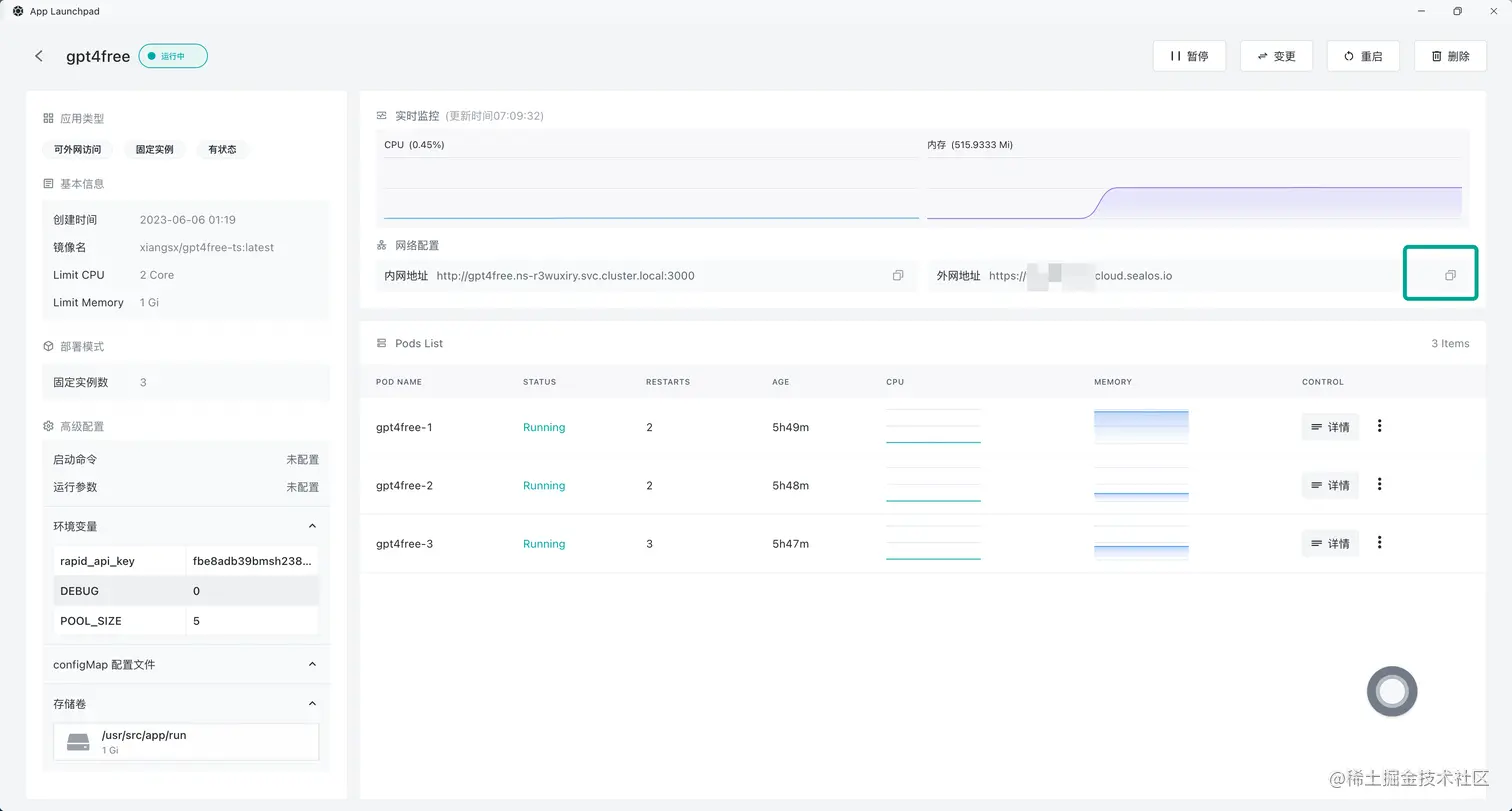This screenshot has height=811, width=1512.
Task: Click the floating circular assistant button
Action: pyautogui.click(x=1392, y=691)
